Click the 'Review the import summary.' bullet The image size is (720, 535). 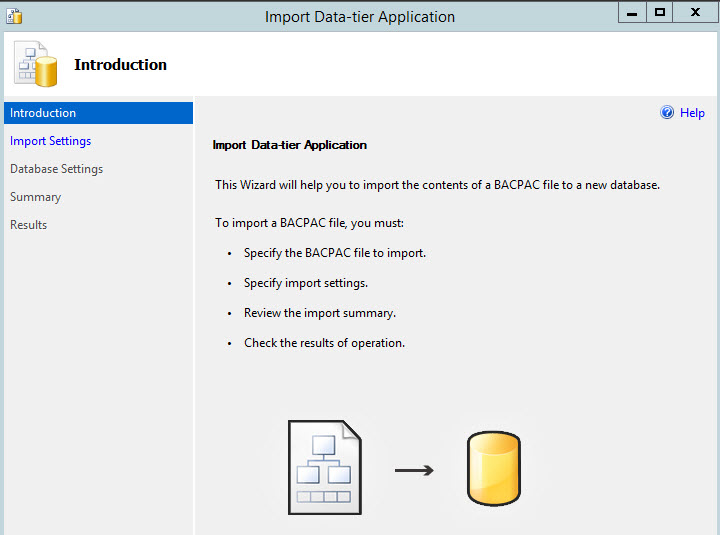320,313
